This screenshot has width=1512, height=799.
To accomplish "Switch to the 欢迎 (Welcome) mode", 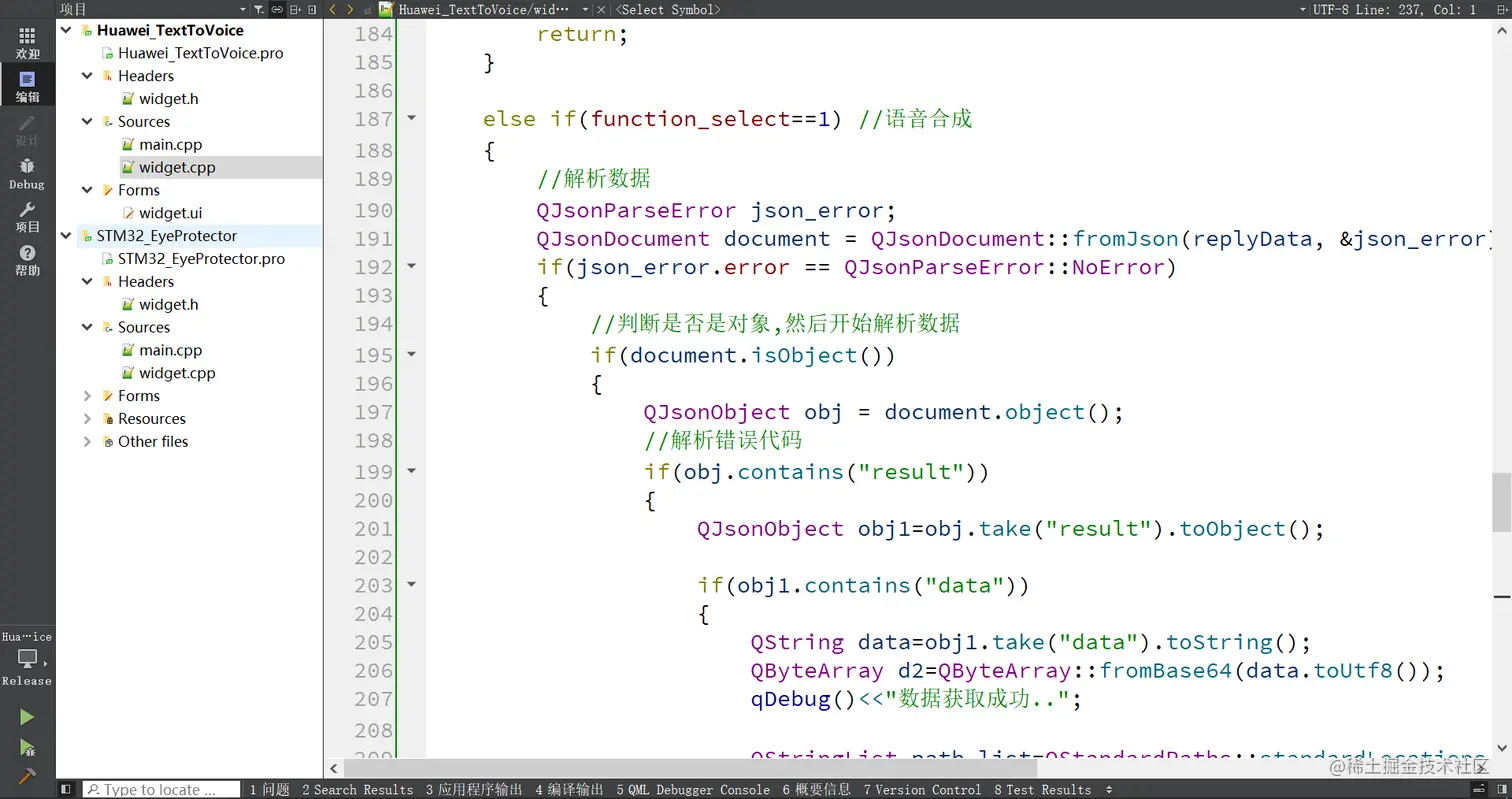I will 26,44.
